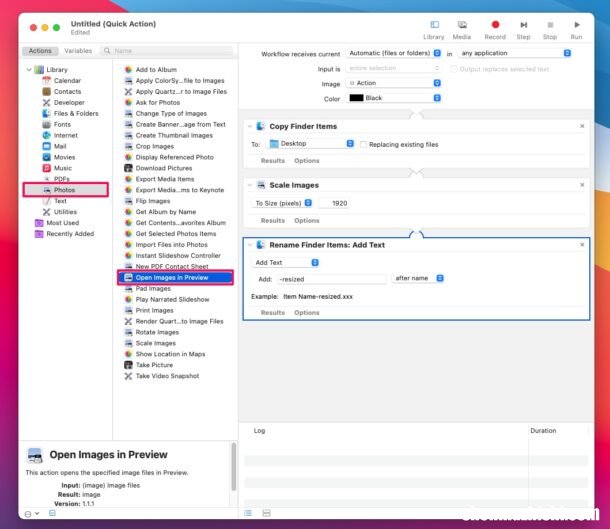Click the description pane scrollbar
Screen dimensions: 610x529
tap(233, 466)
